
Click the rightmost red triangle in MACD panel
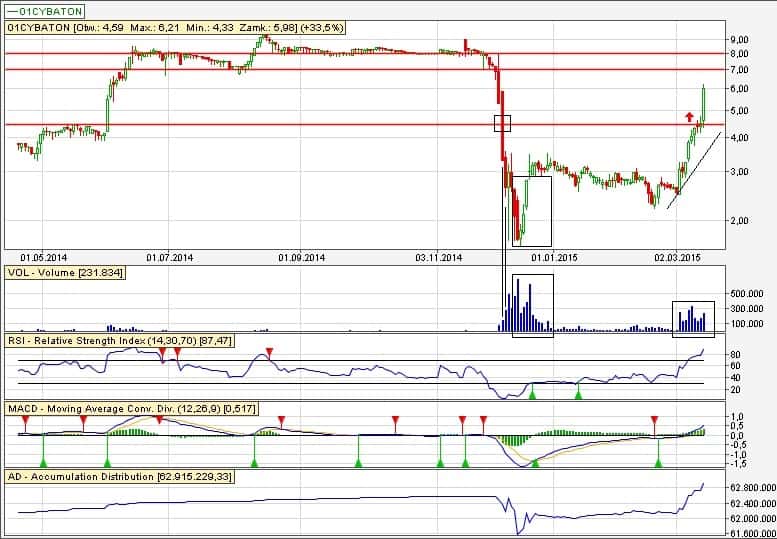tap(654, 420)
